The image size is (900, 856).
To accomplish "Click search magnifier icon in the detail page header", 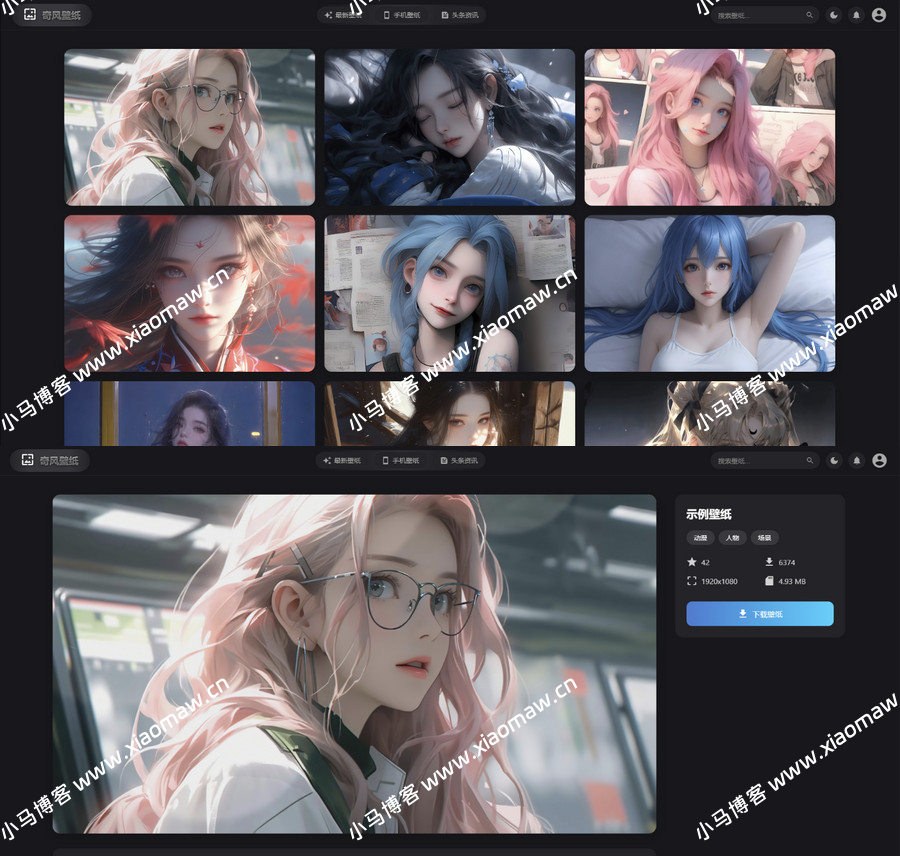I will point(810,461).
